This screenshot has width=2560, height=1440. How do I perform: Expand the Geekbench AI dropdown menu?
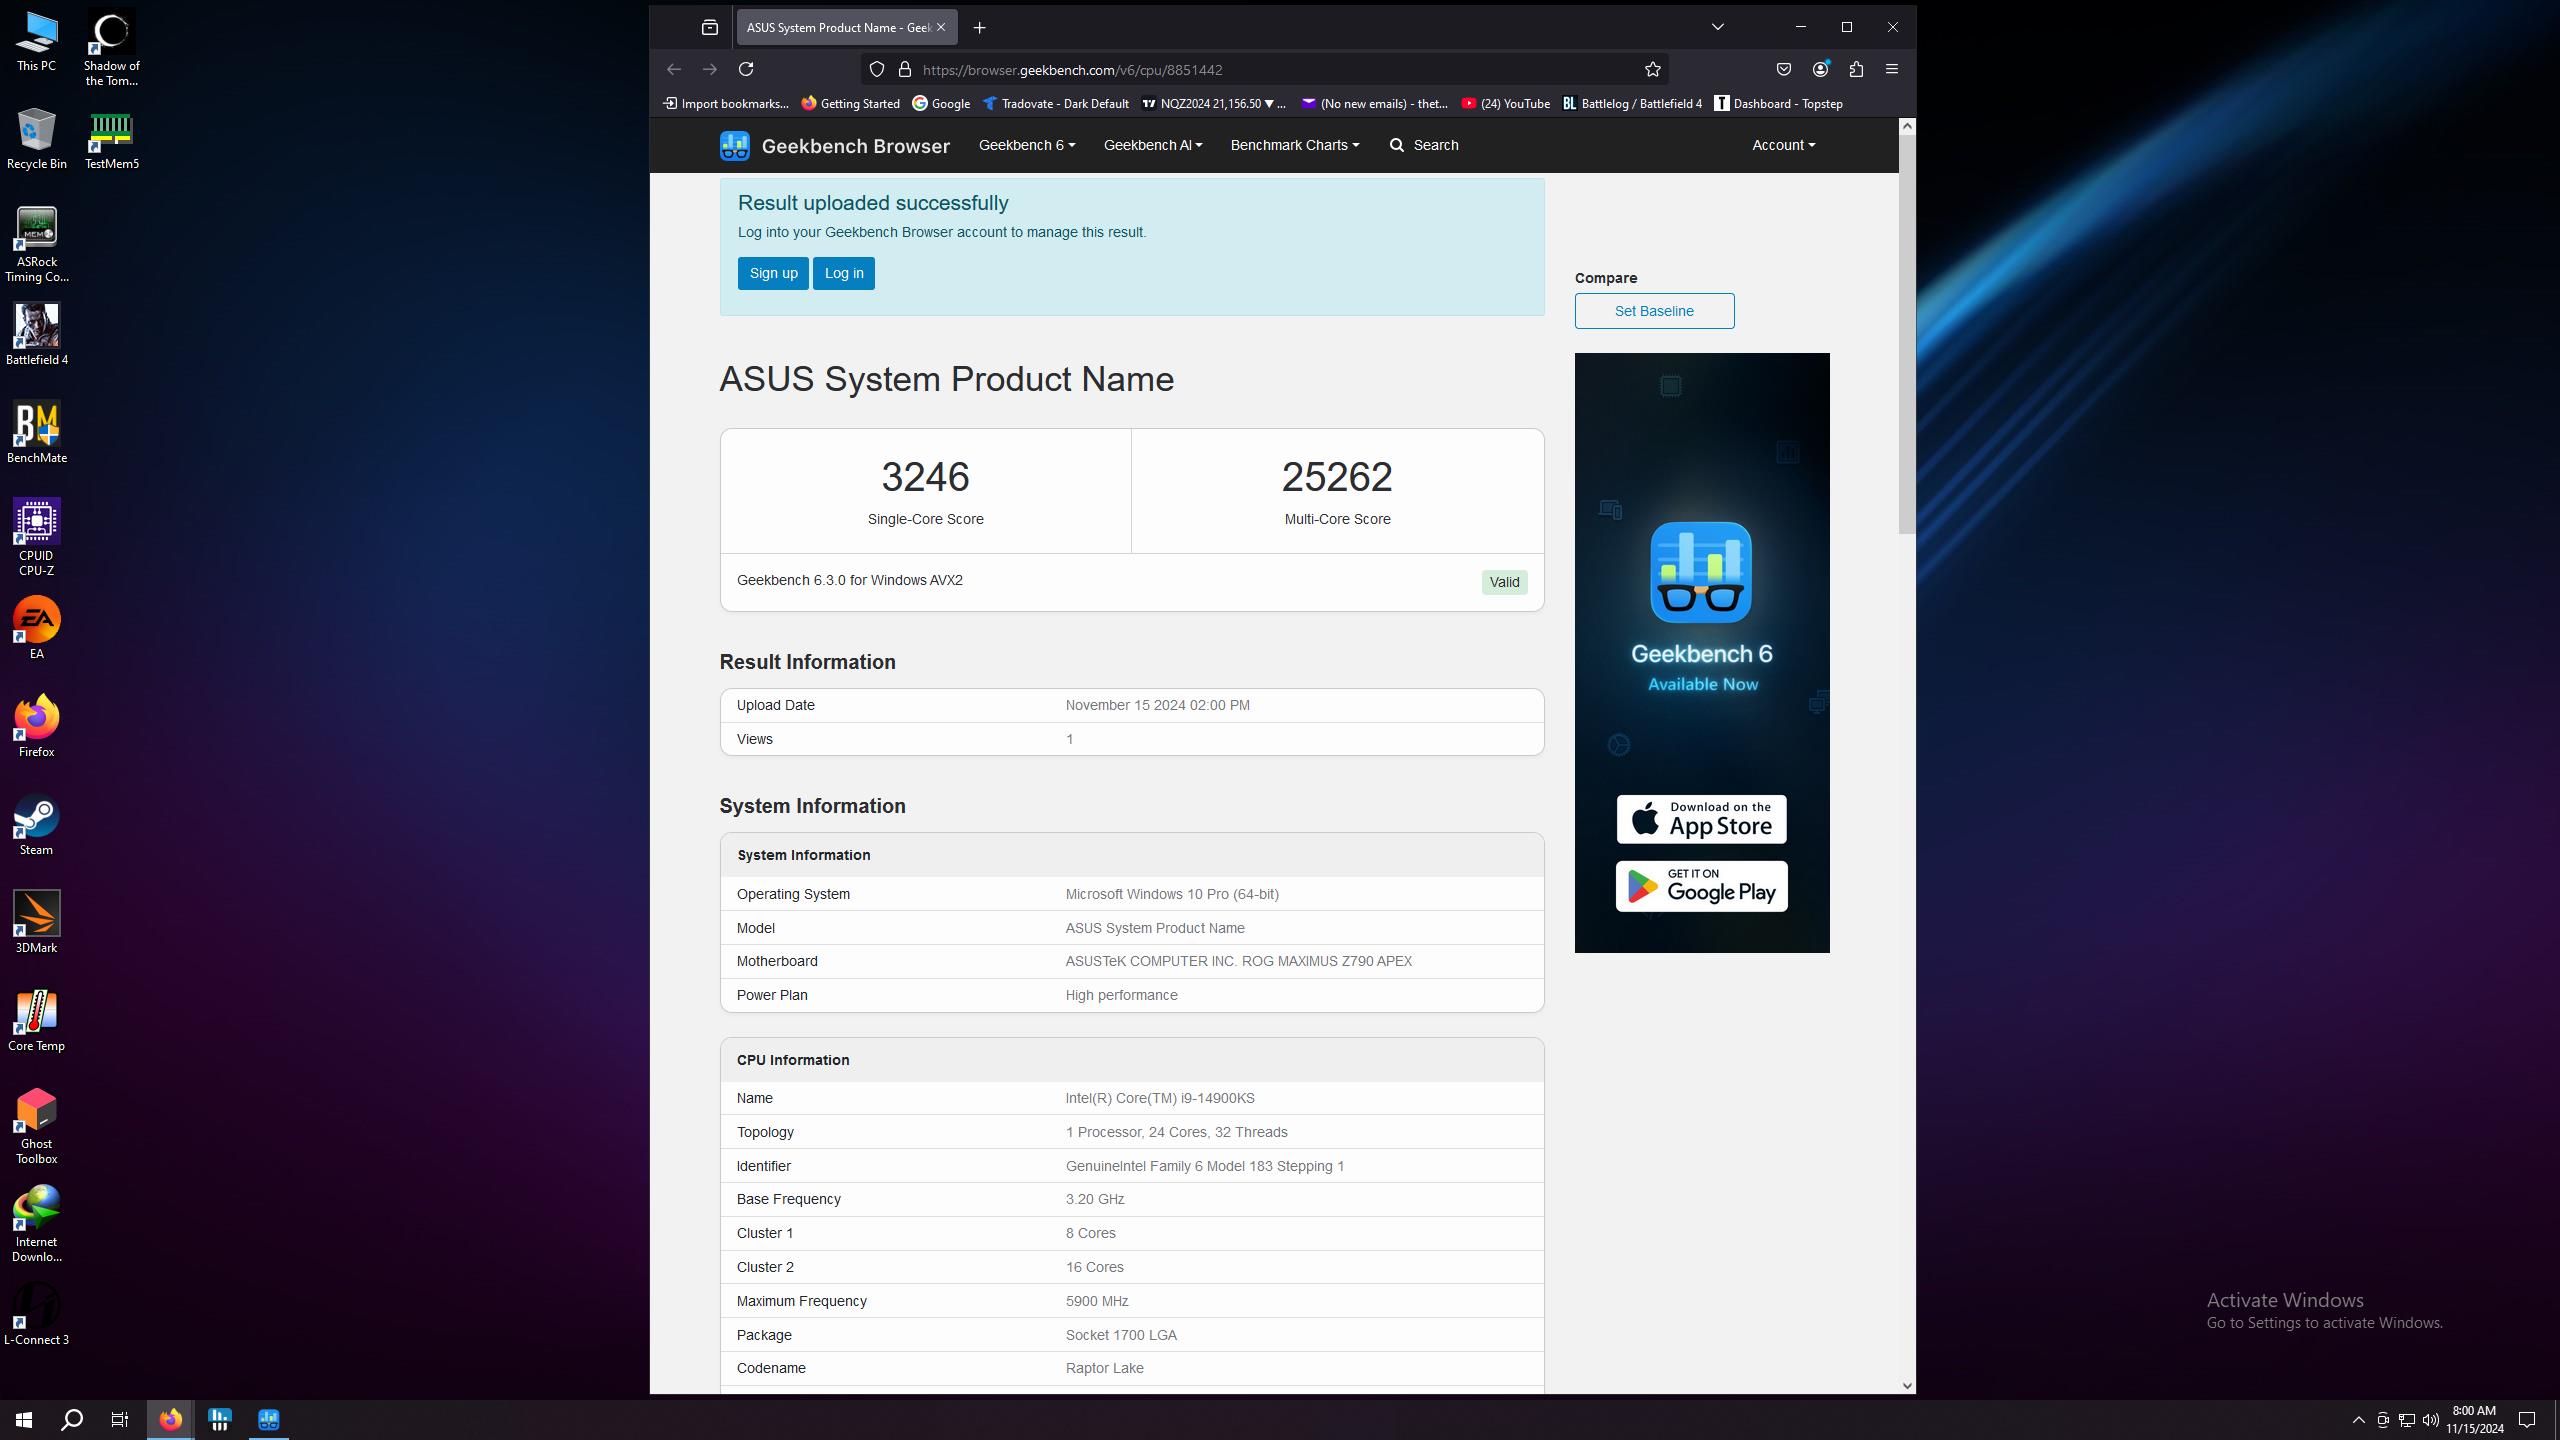coord(1153,145)
